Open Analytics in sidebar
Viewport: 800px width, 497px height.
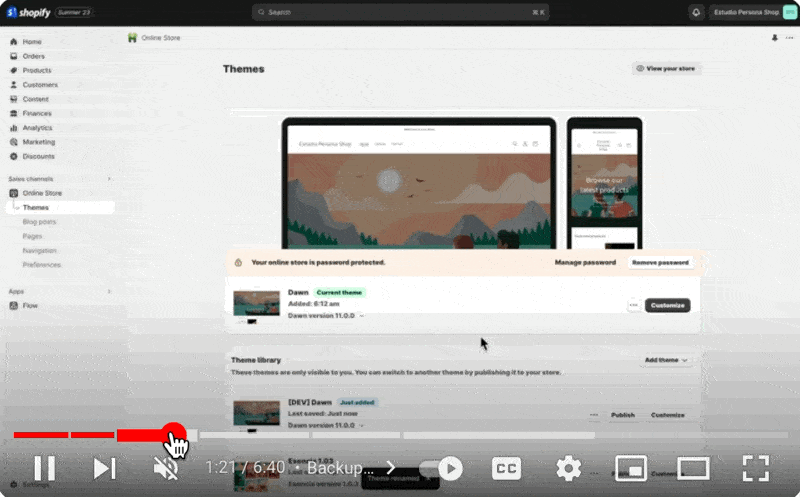[37, 128]
